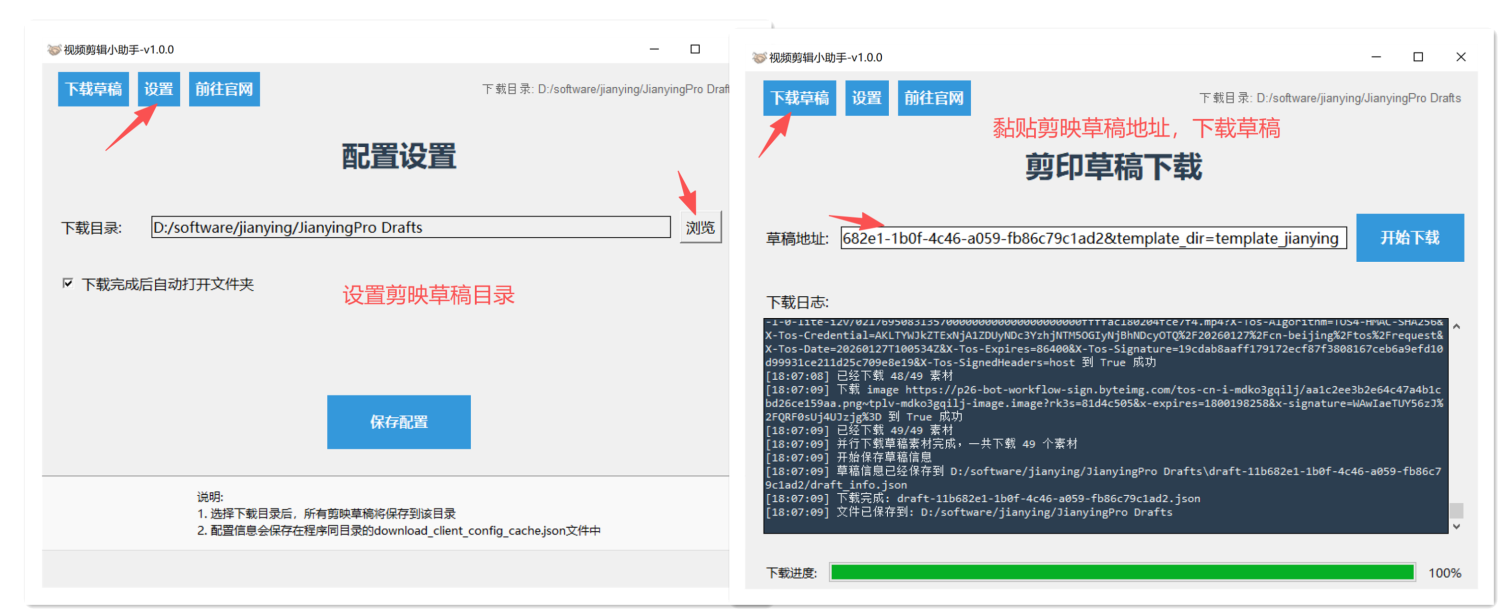The height and width of the screenshot is (610, 1500).
Task: Click the green 下载进度 progress bar
Action: [x=1122, y=572]
